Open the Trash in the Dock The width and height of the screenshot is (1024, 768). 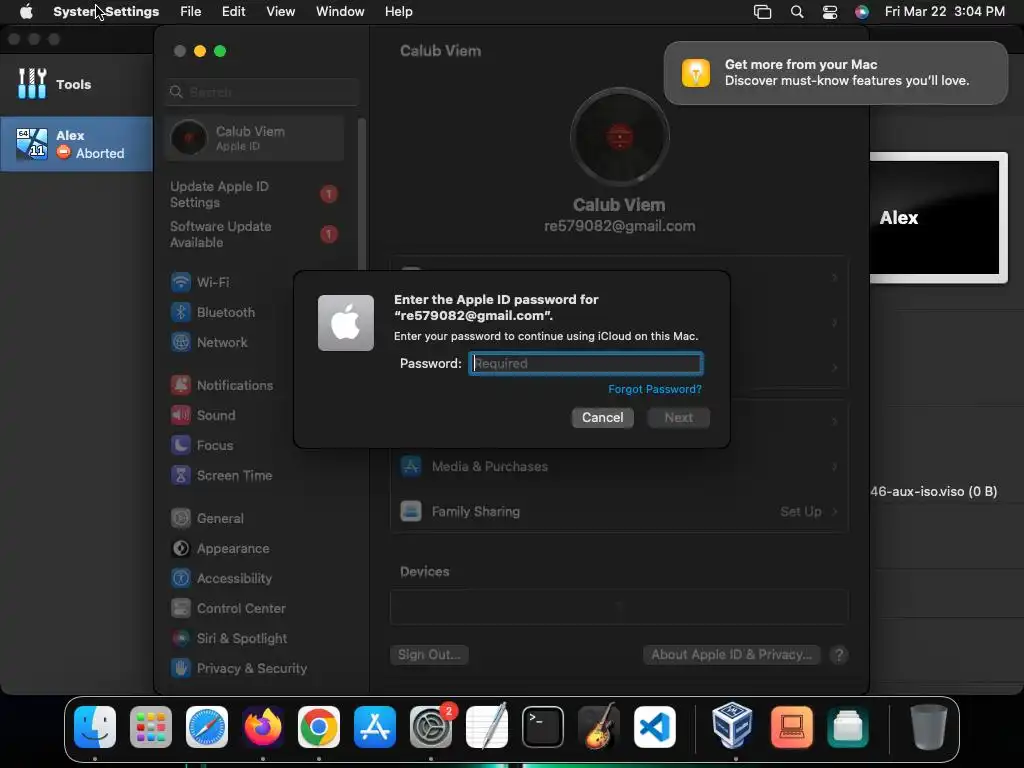coord(929,727)
